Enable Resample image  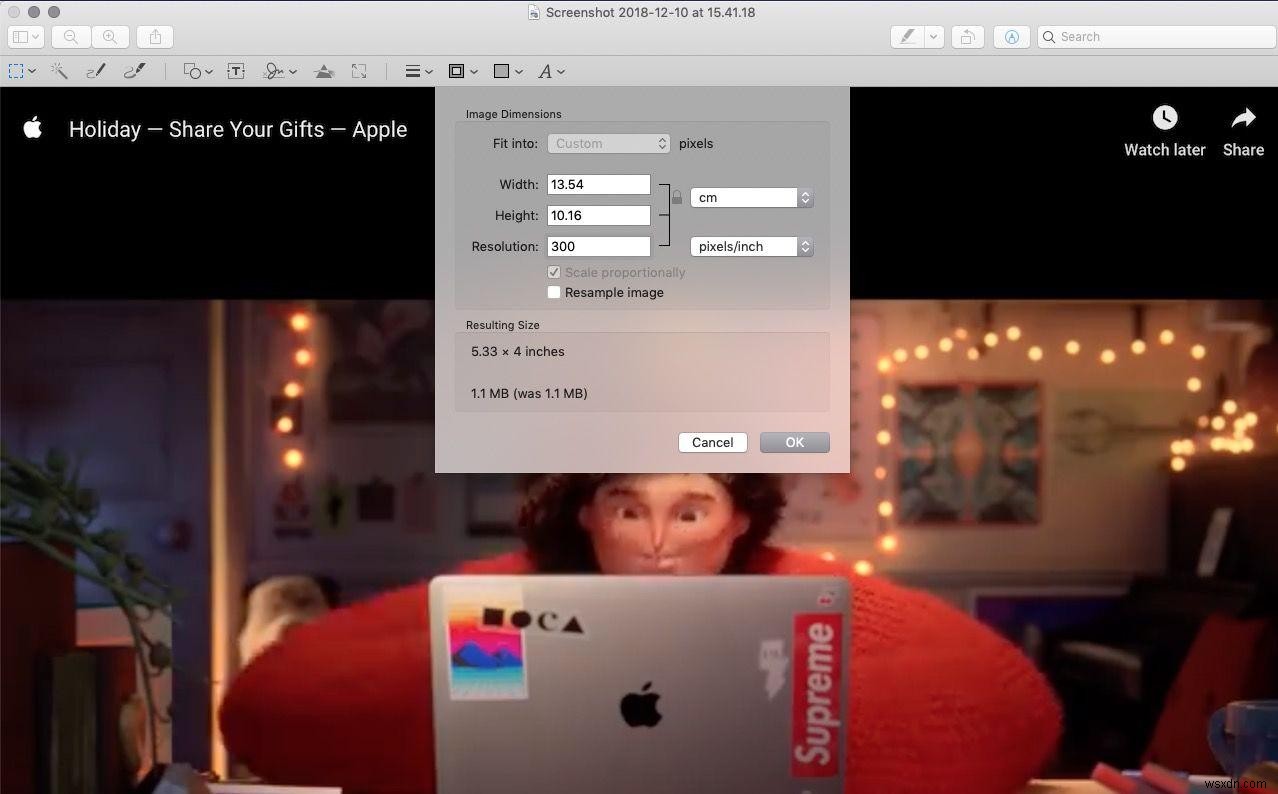(x=554, y=292)
